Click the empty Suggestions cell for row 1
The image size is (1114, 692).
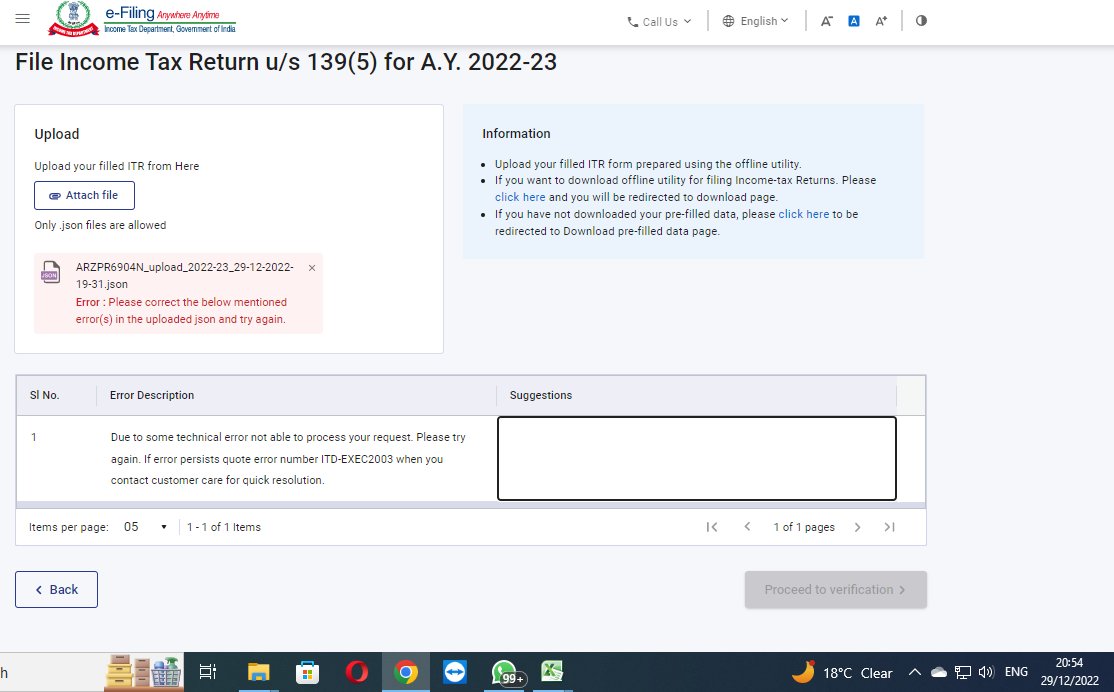click(697, 458)
